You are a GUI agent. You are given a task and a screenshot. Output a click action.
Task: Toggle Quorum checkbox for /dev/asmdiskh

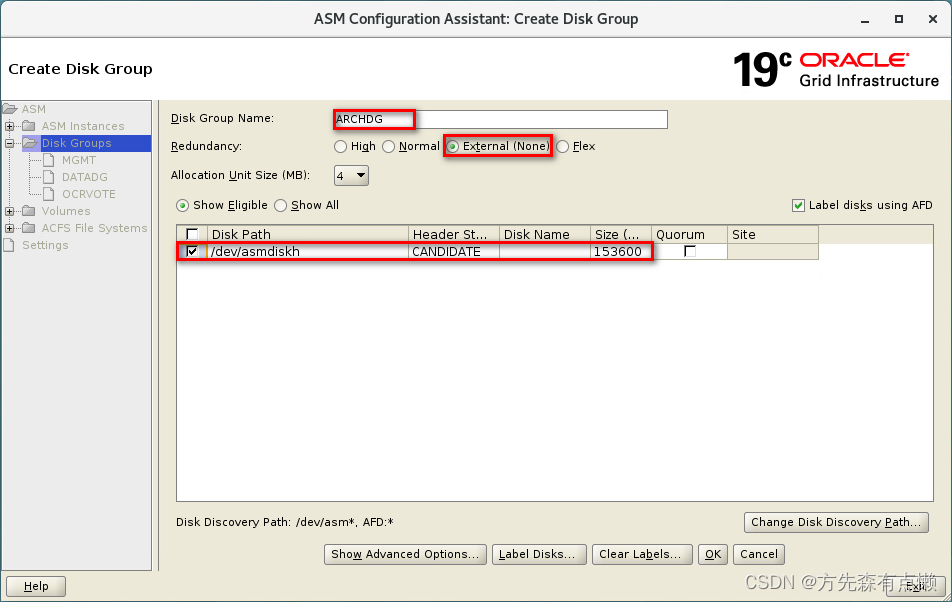click(690, 251)
